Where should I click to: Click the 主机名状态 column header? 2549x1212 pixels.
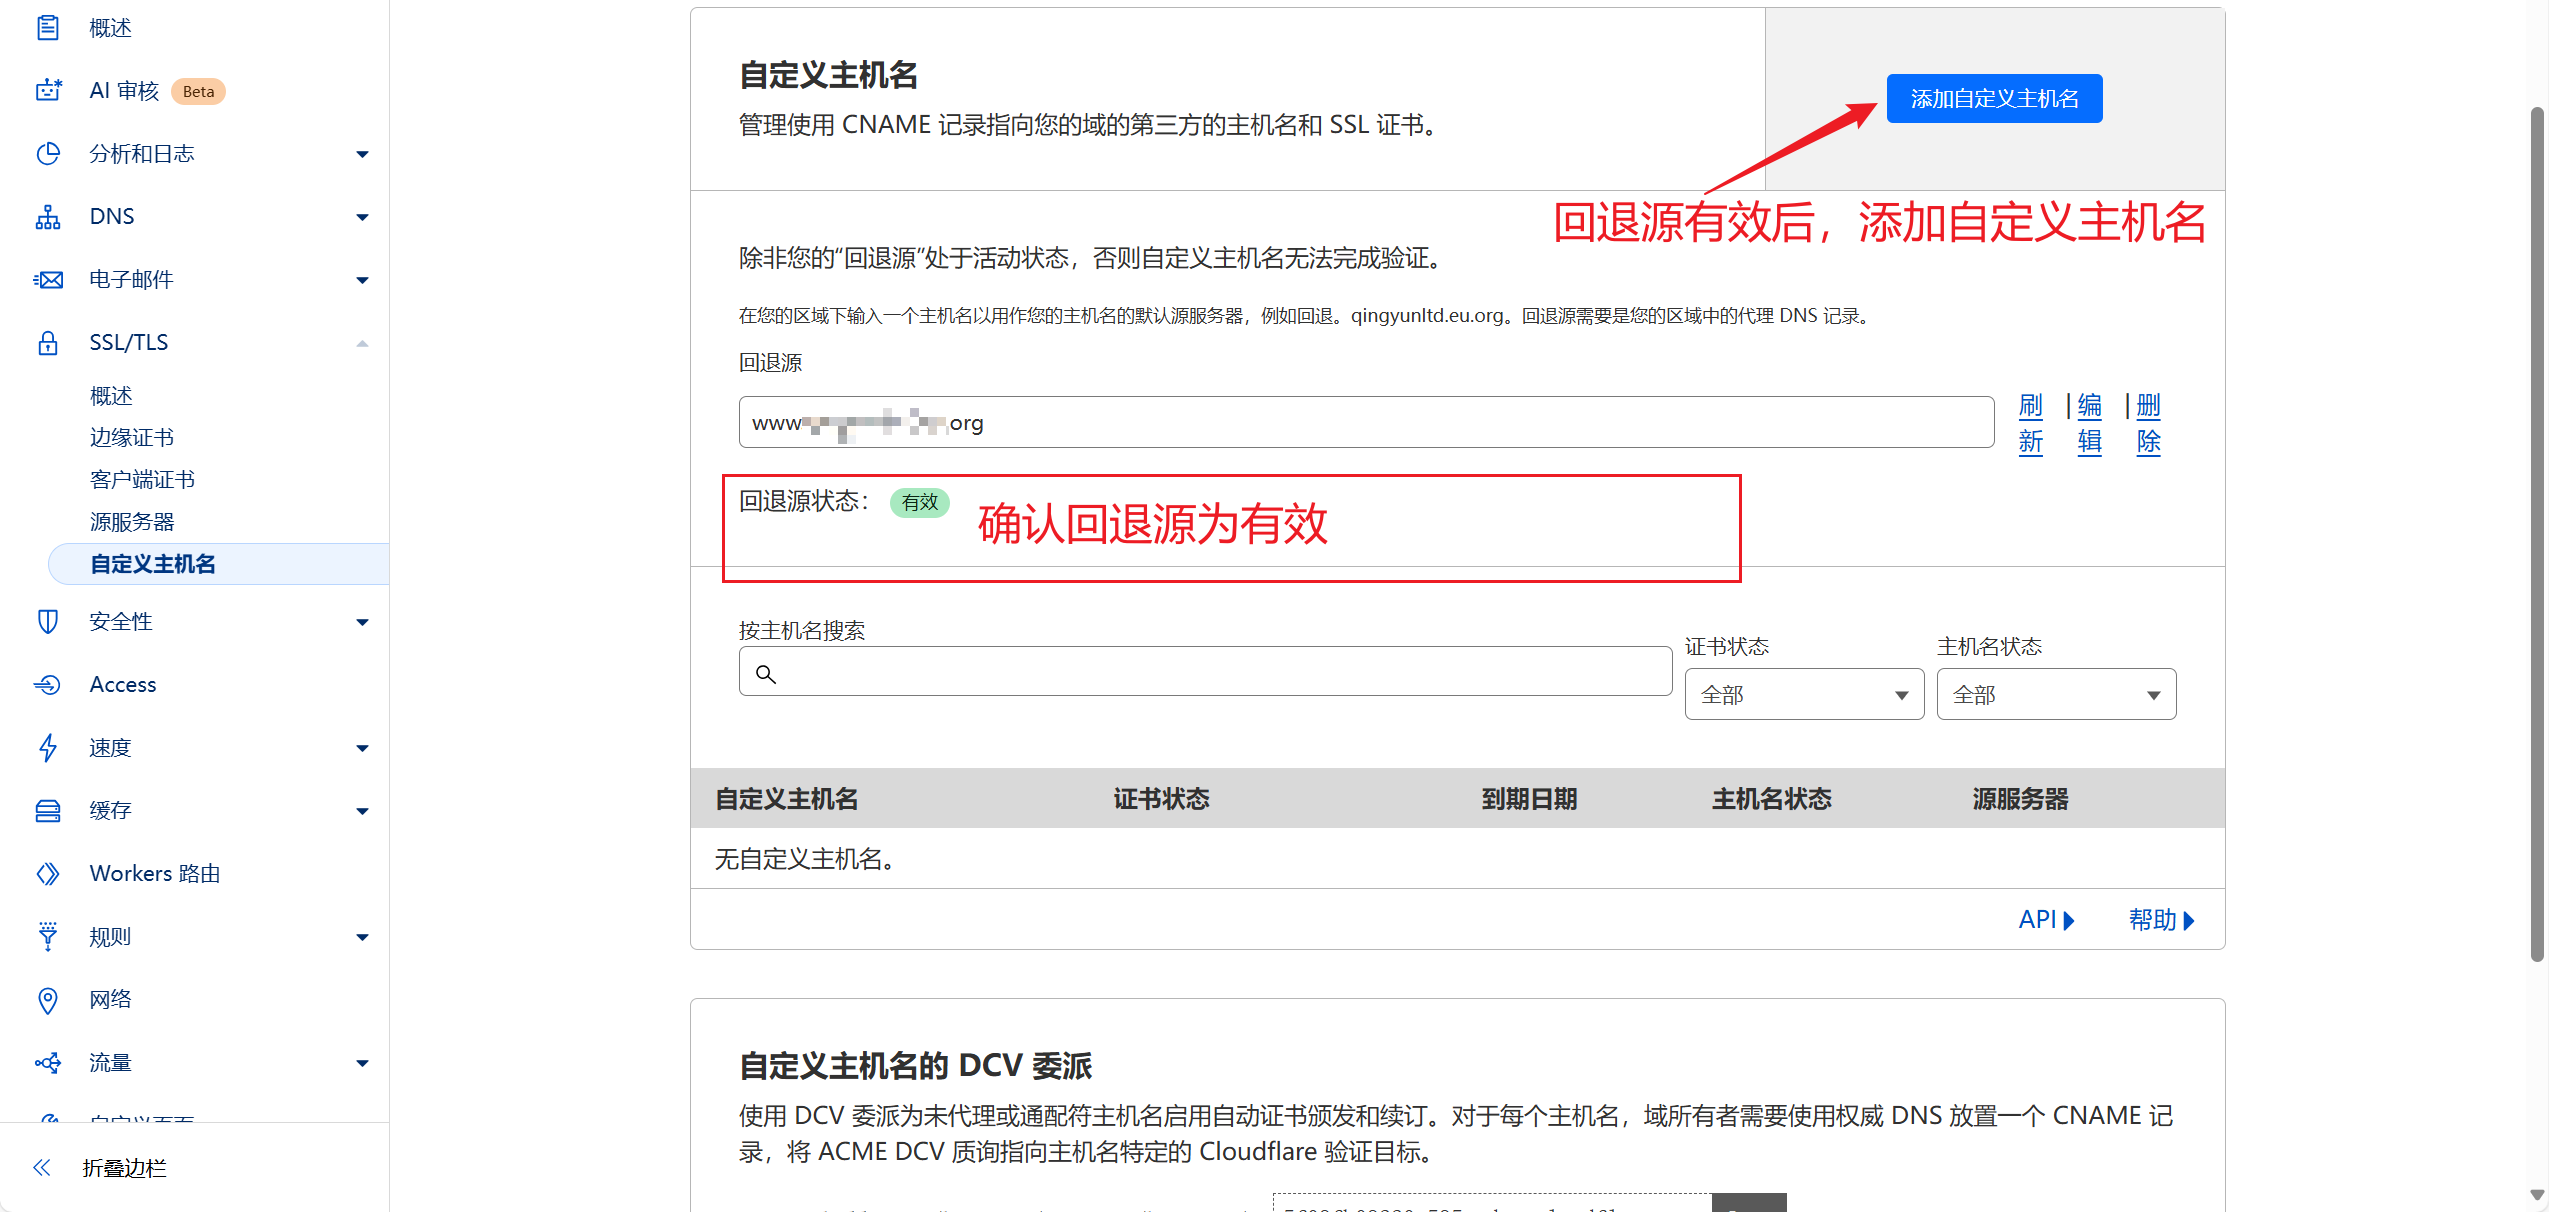click(1771, 799)
